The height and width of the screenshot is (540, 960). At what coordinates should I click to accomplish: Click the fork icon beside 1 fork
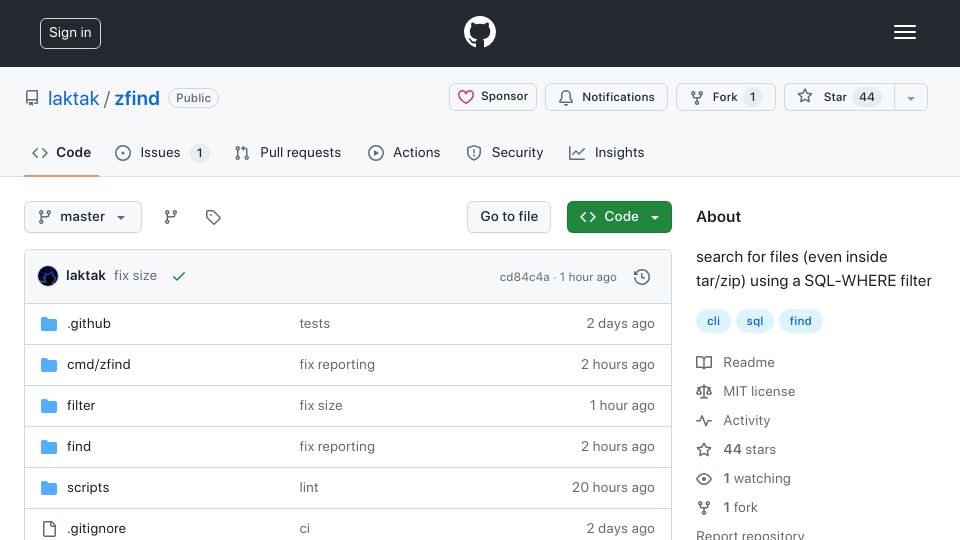pyautogui.click(x=704, y=508)
